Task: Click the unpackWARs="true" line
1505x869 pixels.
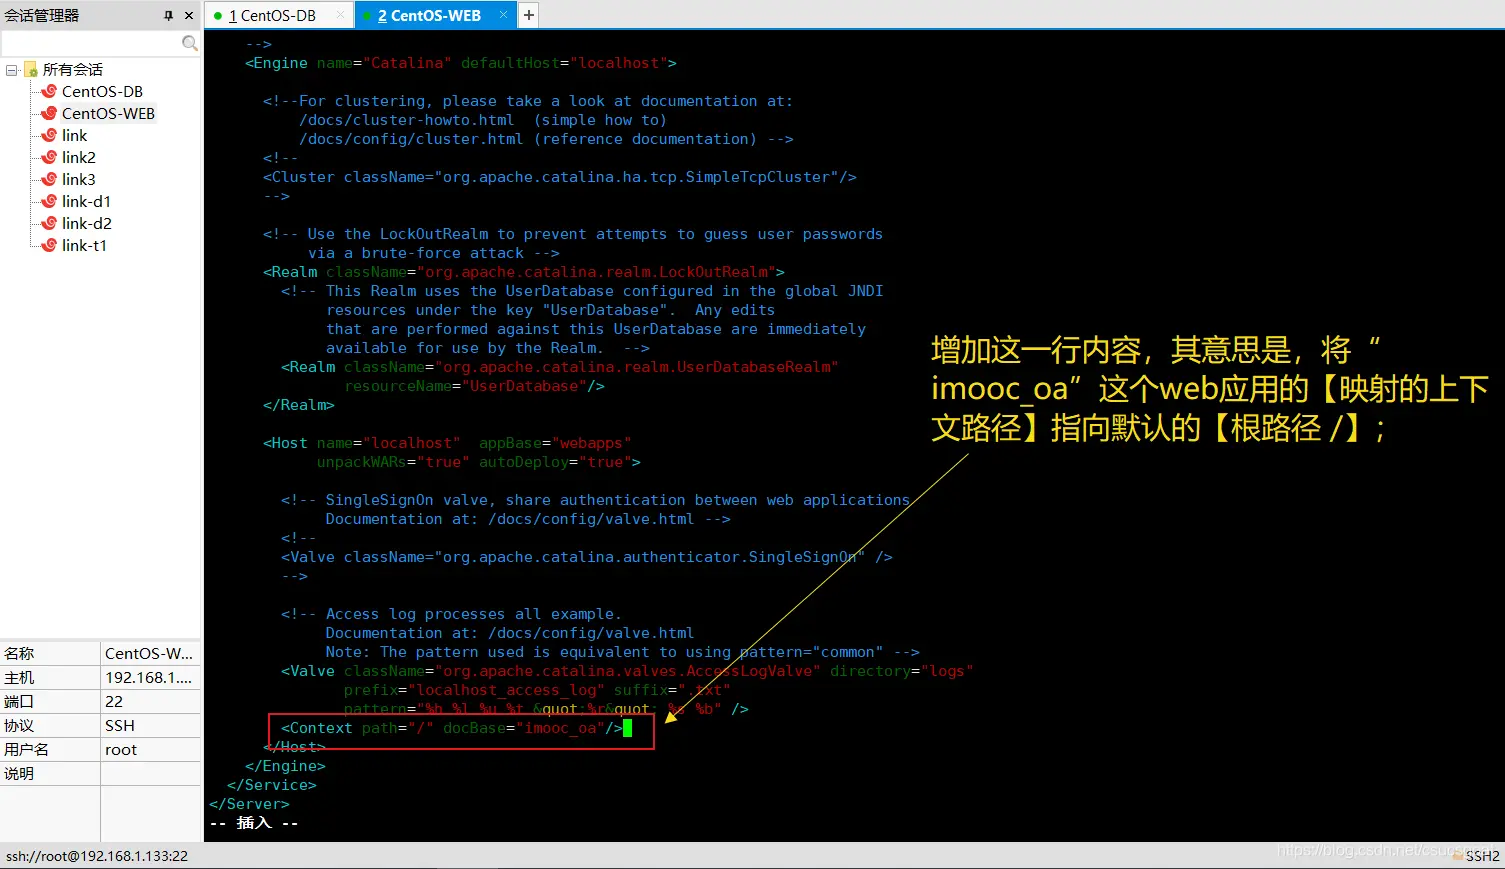Action: pos(479,462)
